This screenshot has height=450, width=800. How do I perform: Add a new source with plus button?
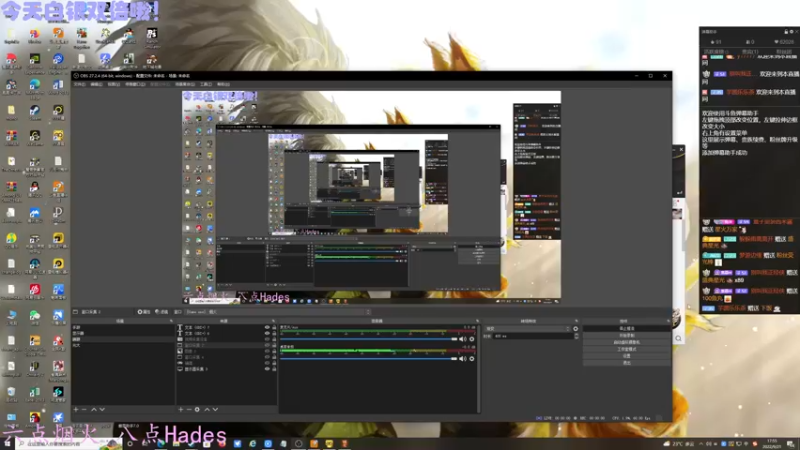[181, 409]
